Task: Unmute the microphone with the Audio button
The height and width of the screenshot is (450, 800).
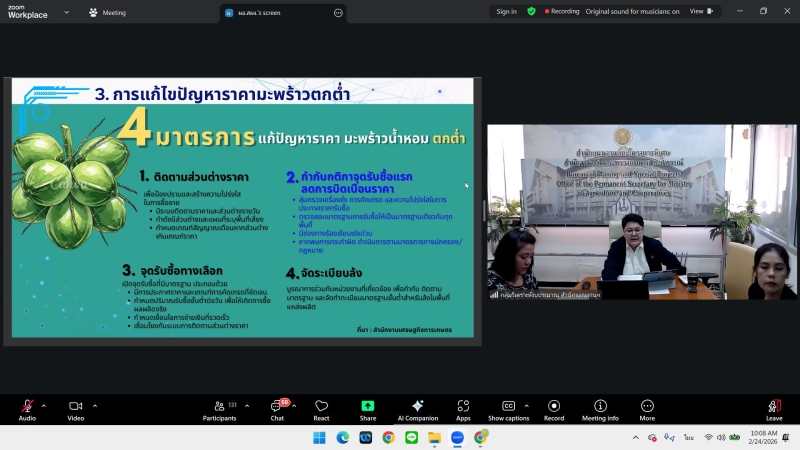Action: (x=27, y=408)
